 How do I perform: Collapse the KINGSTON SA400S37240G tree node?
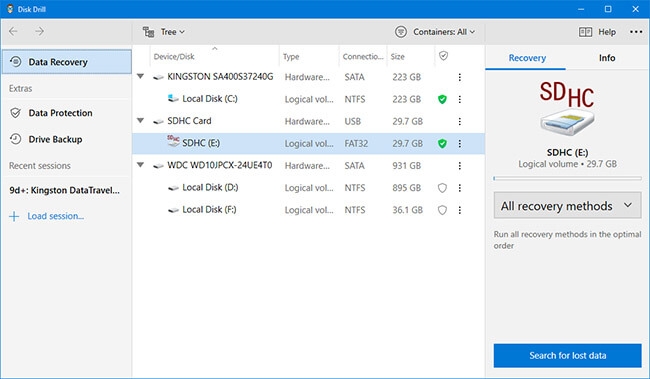click(x=141, y=76)
